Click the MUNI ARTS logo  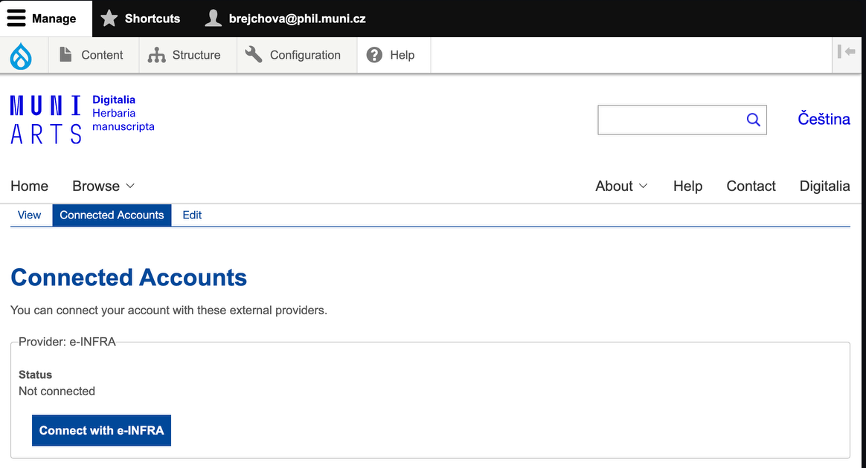pyautogui.click(x=46, y=120)
